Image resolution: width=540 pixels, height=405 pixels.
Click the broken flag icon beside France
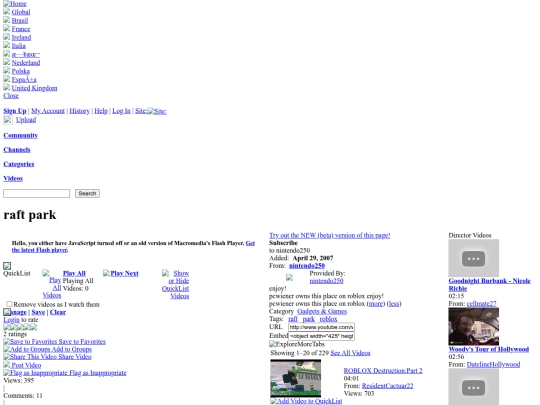(7, 28)
